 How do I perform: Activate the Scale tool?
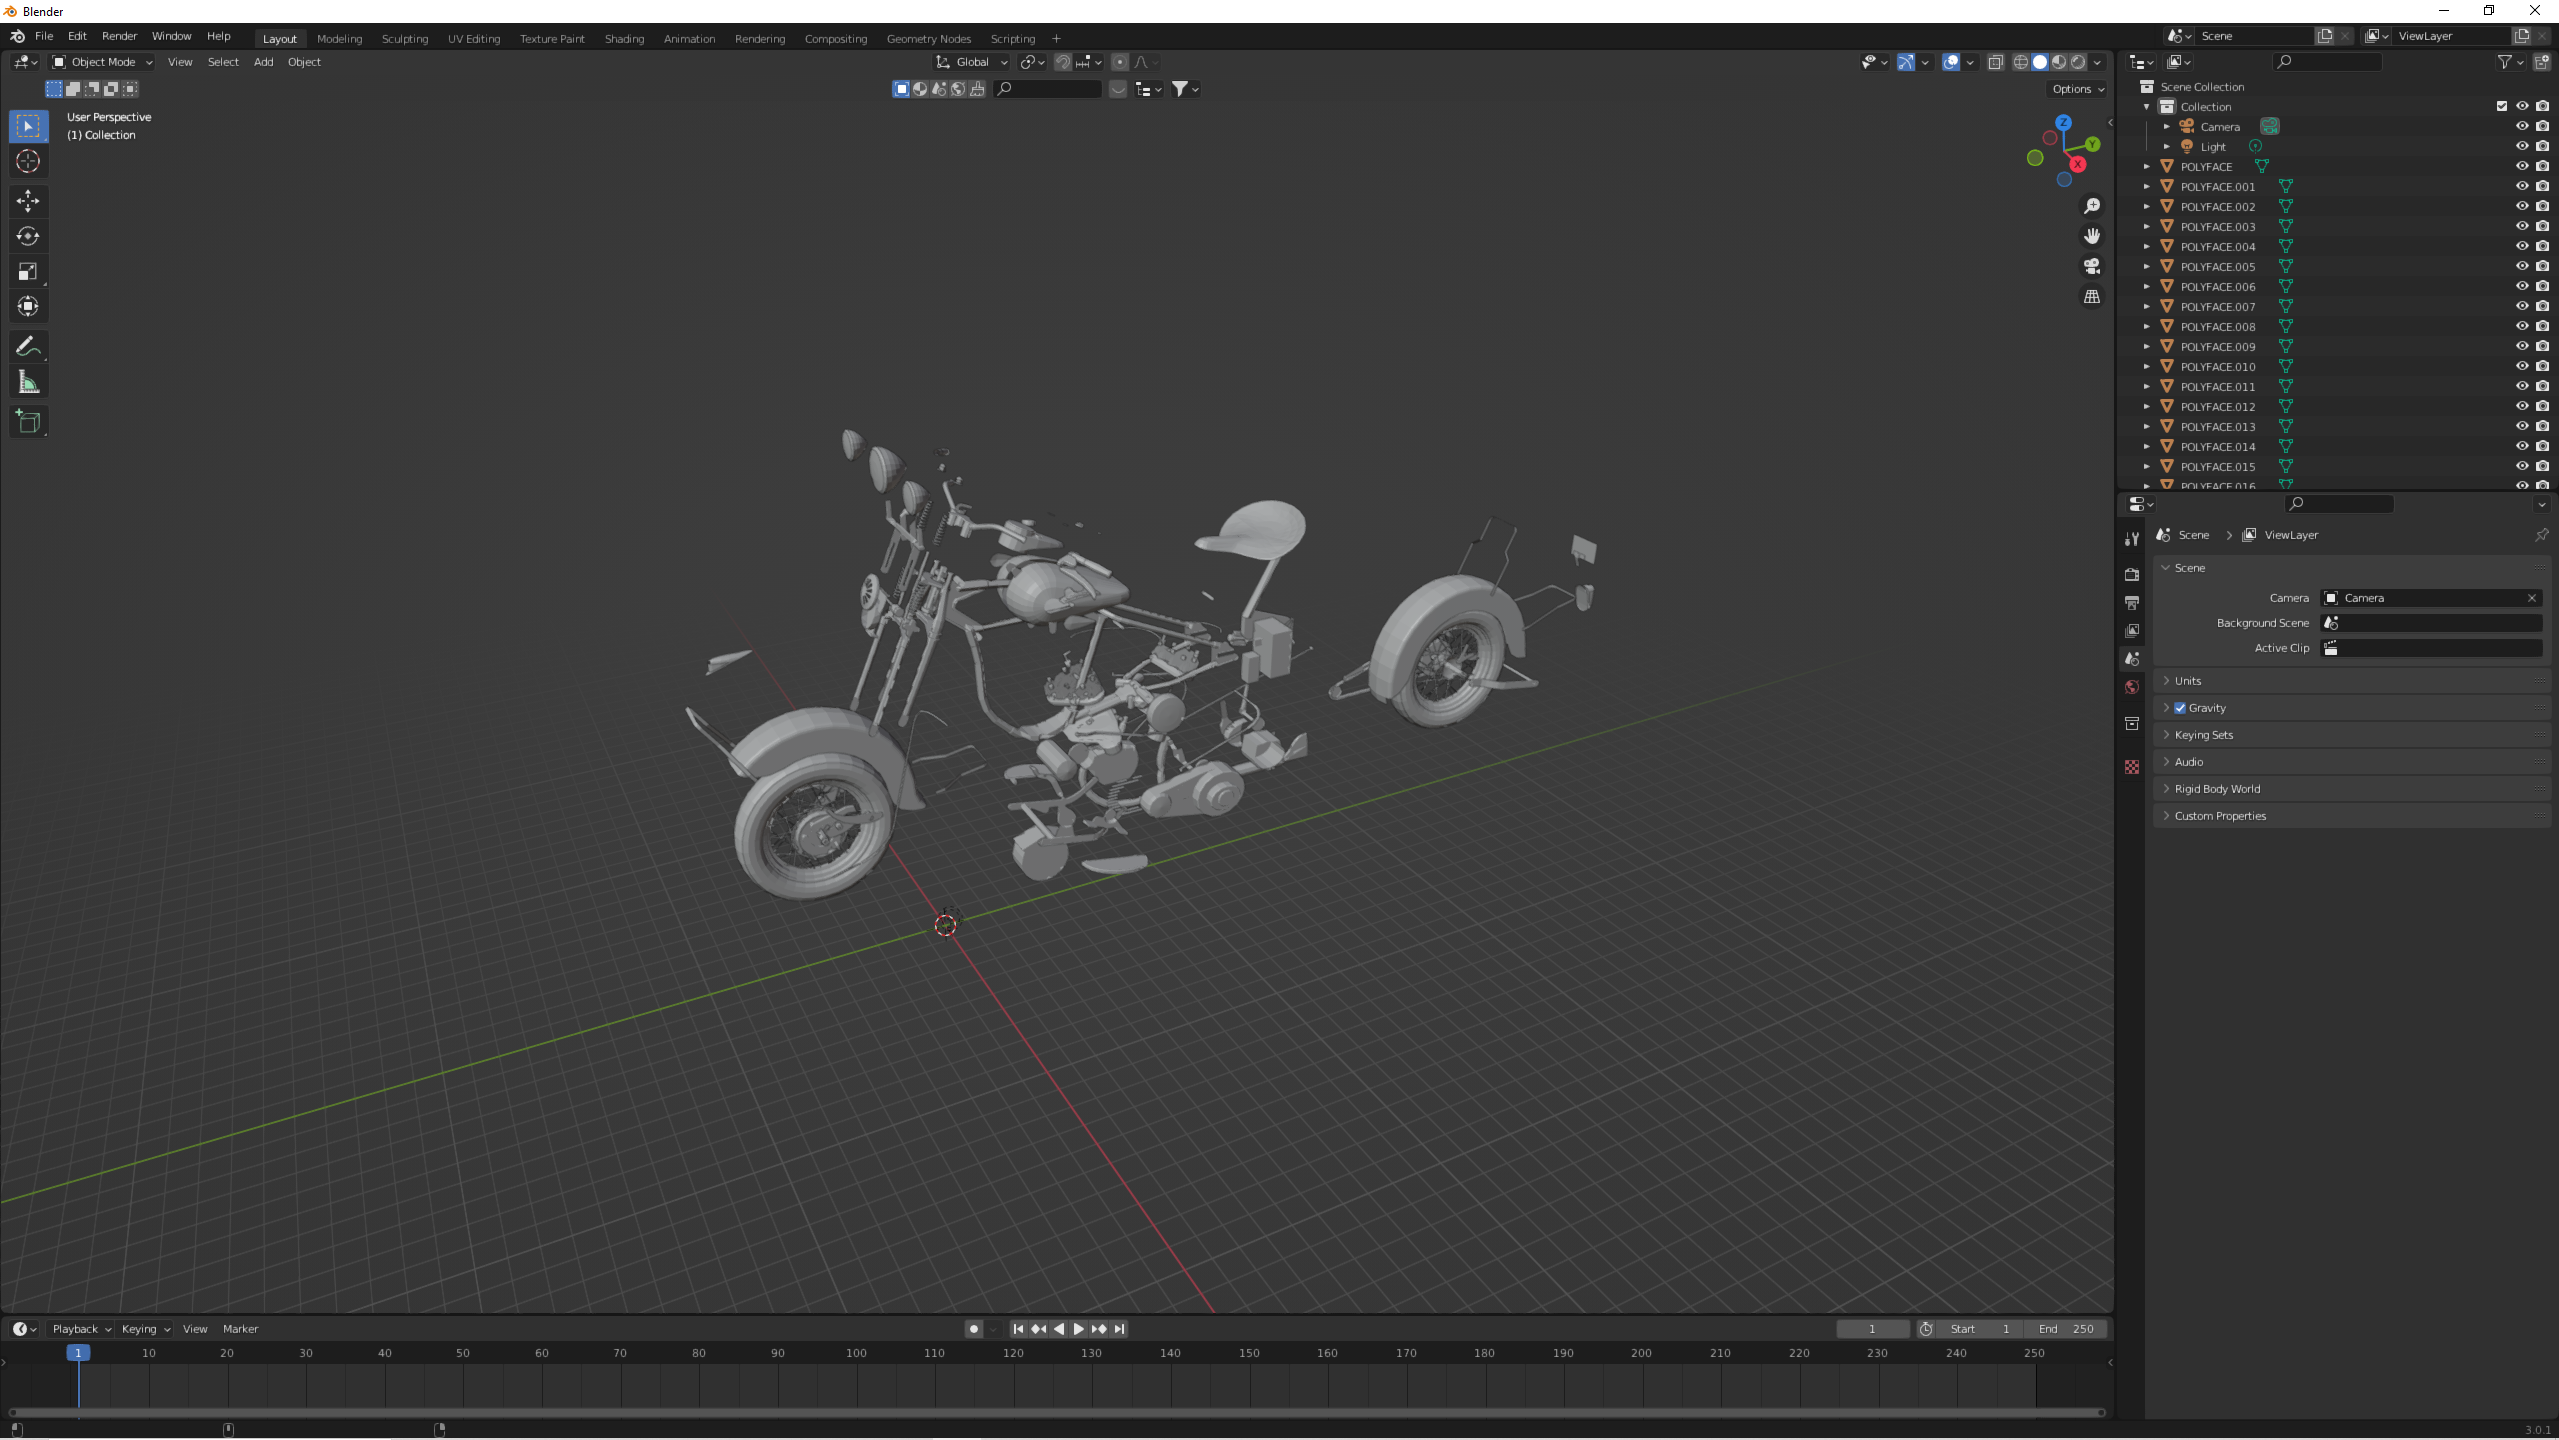tap(28, 272)
